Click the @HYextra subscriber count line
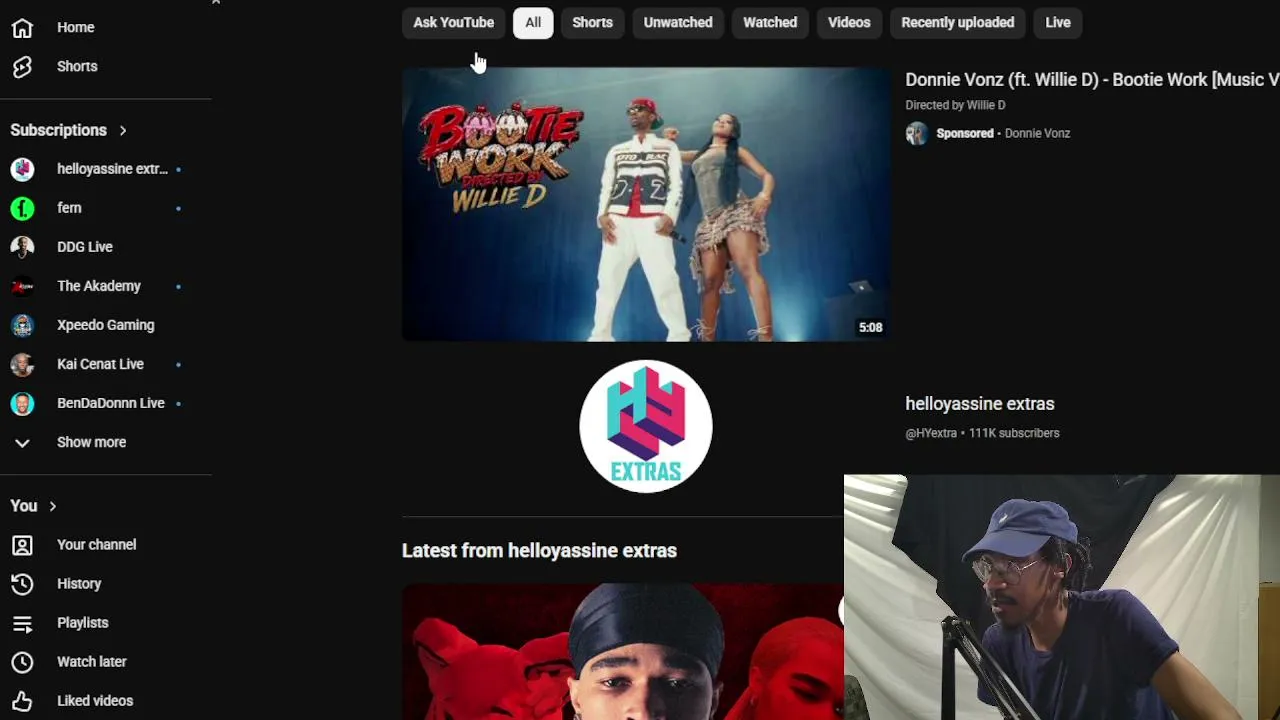 click(x=982, y=433)
